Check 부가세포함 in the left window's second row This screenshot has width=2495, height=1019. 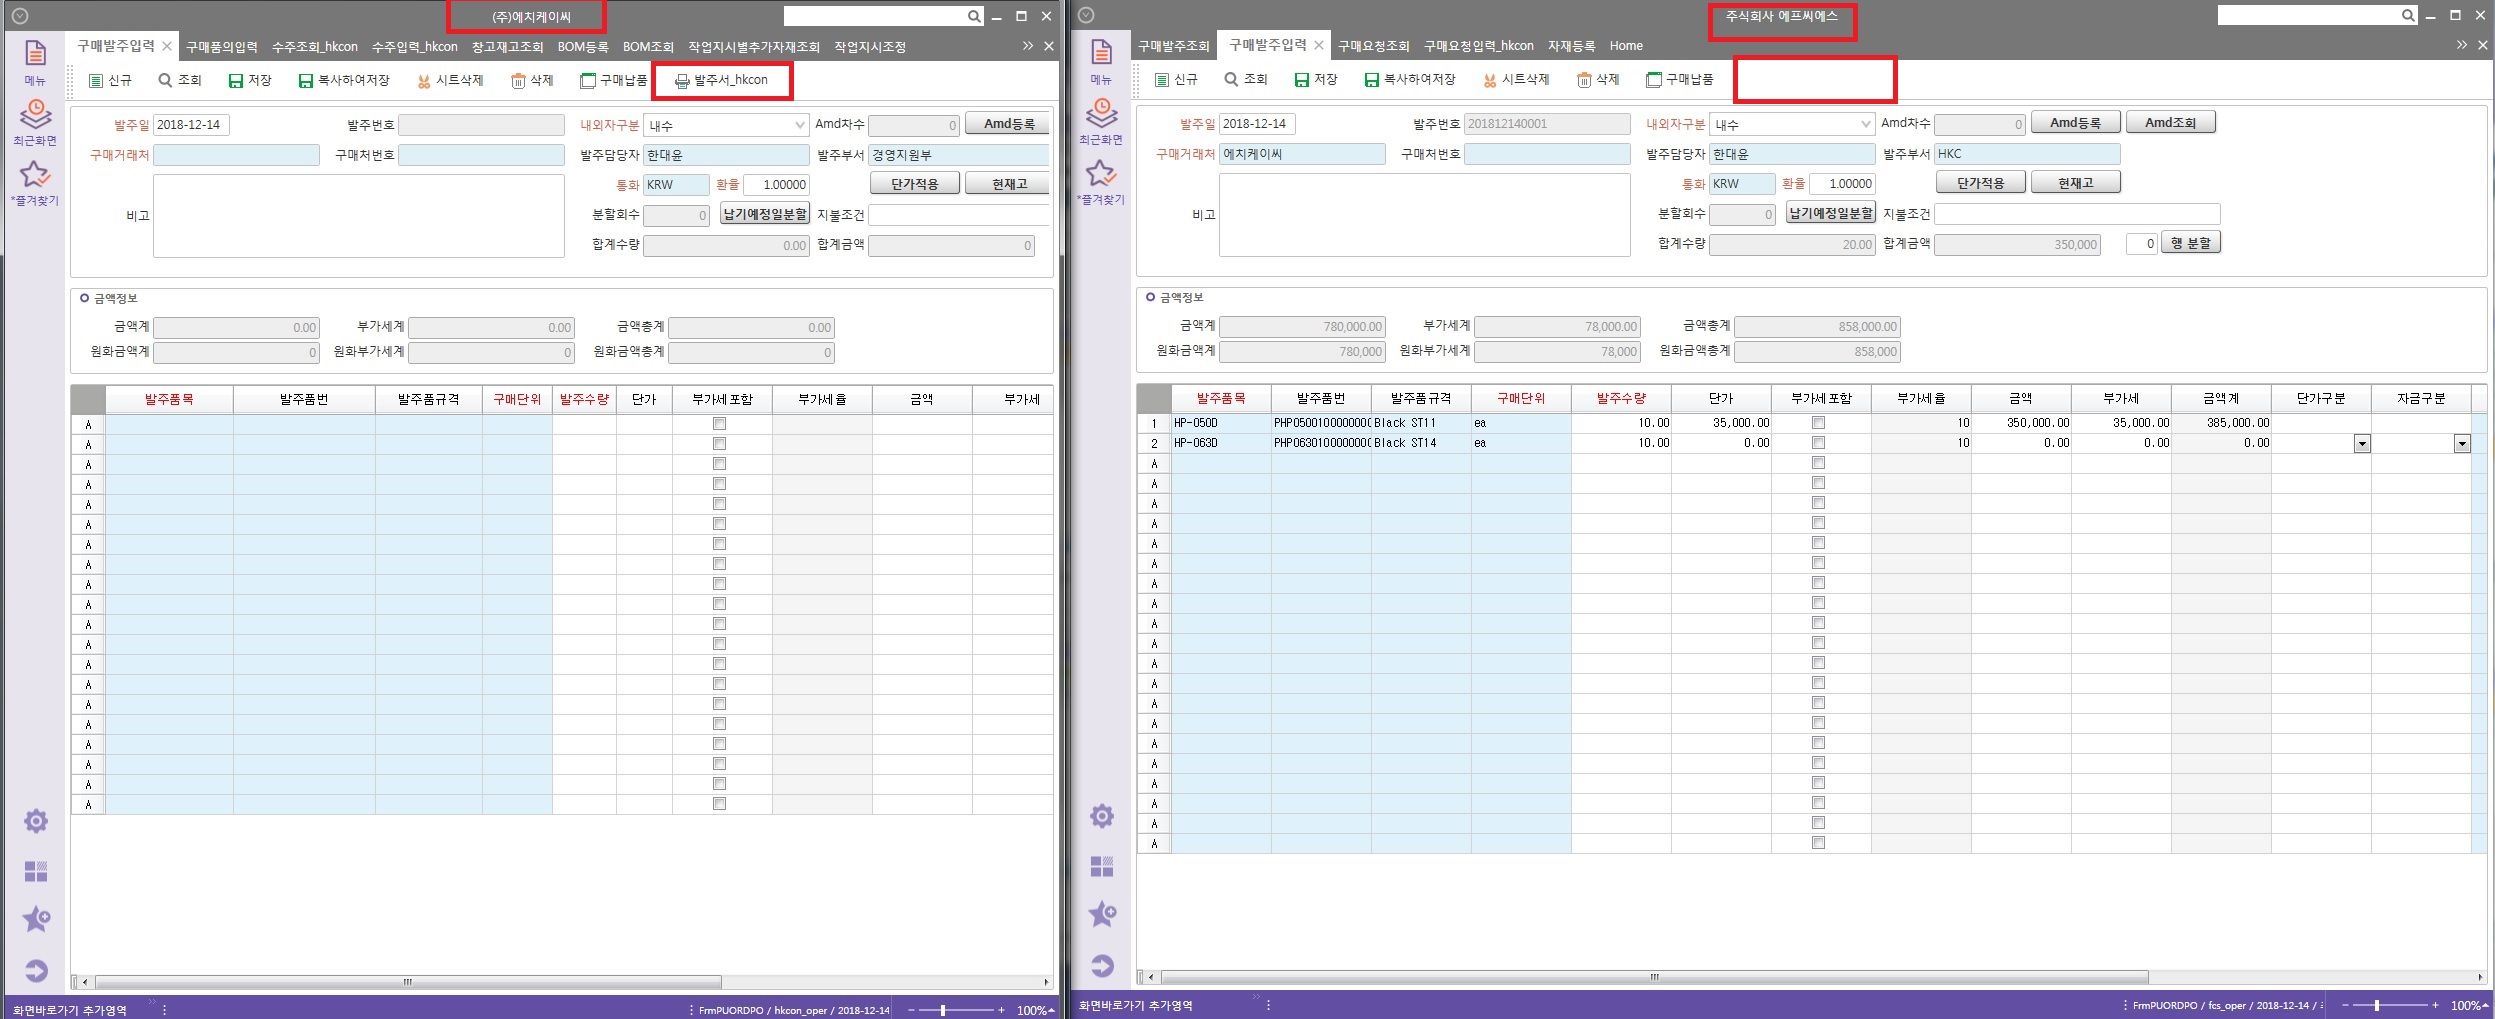(x=719, y=444)
